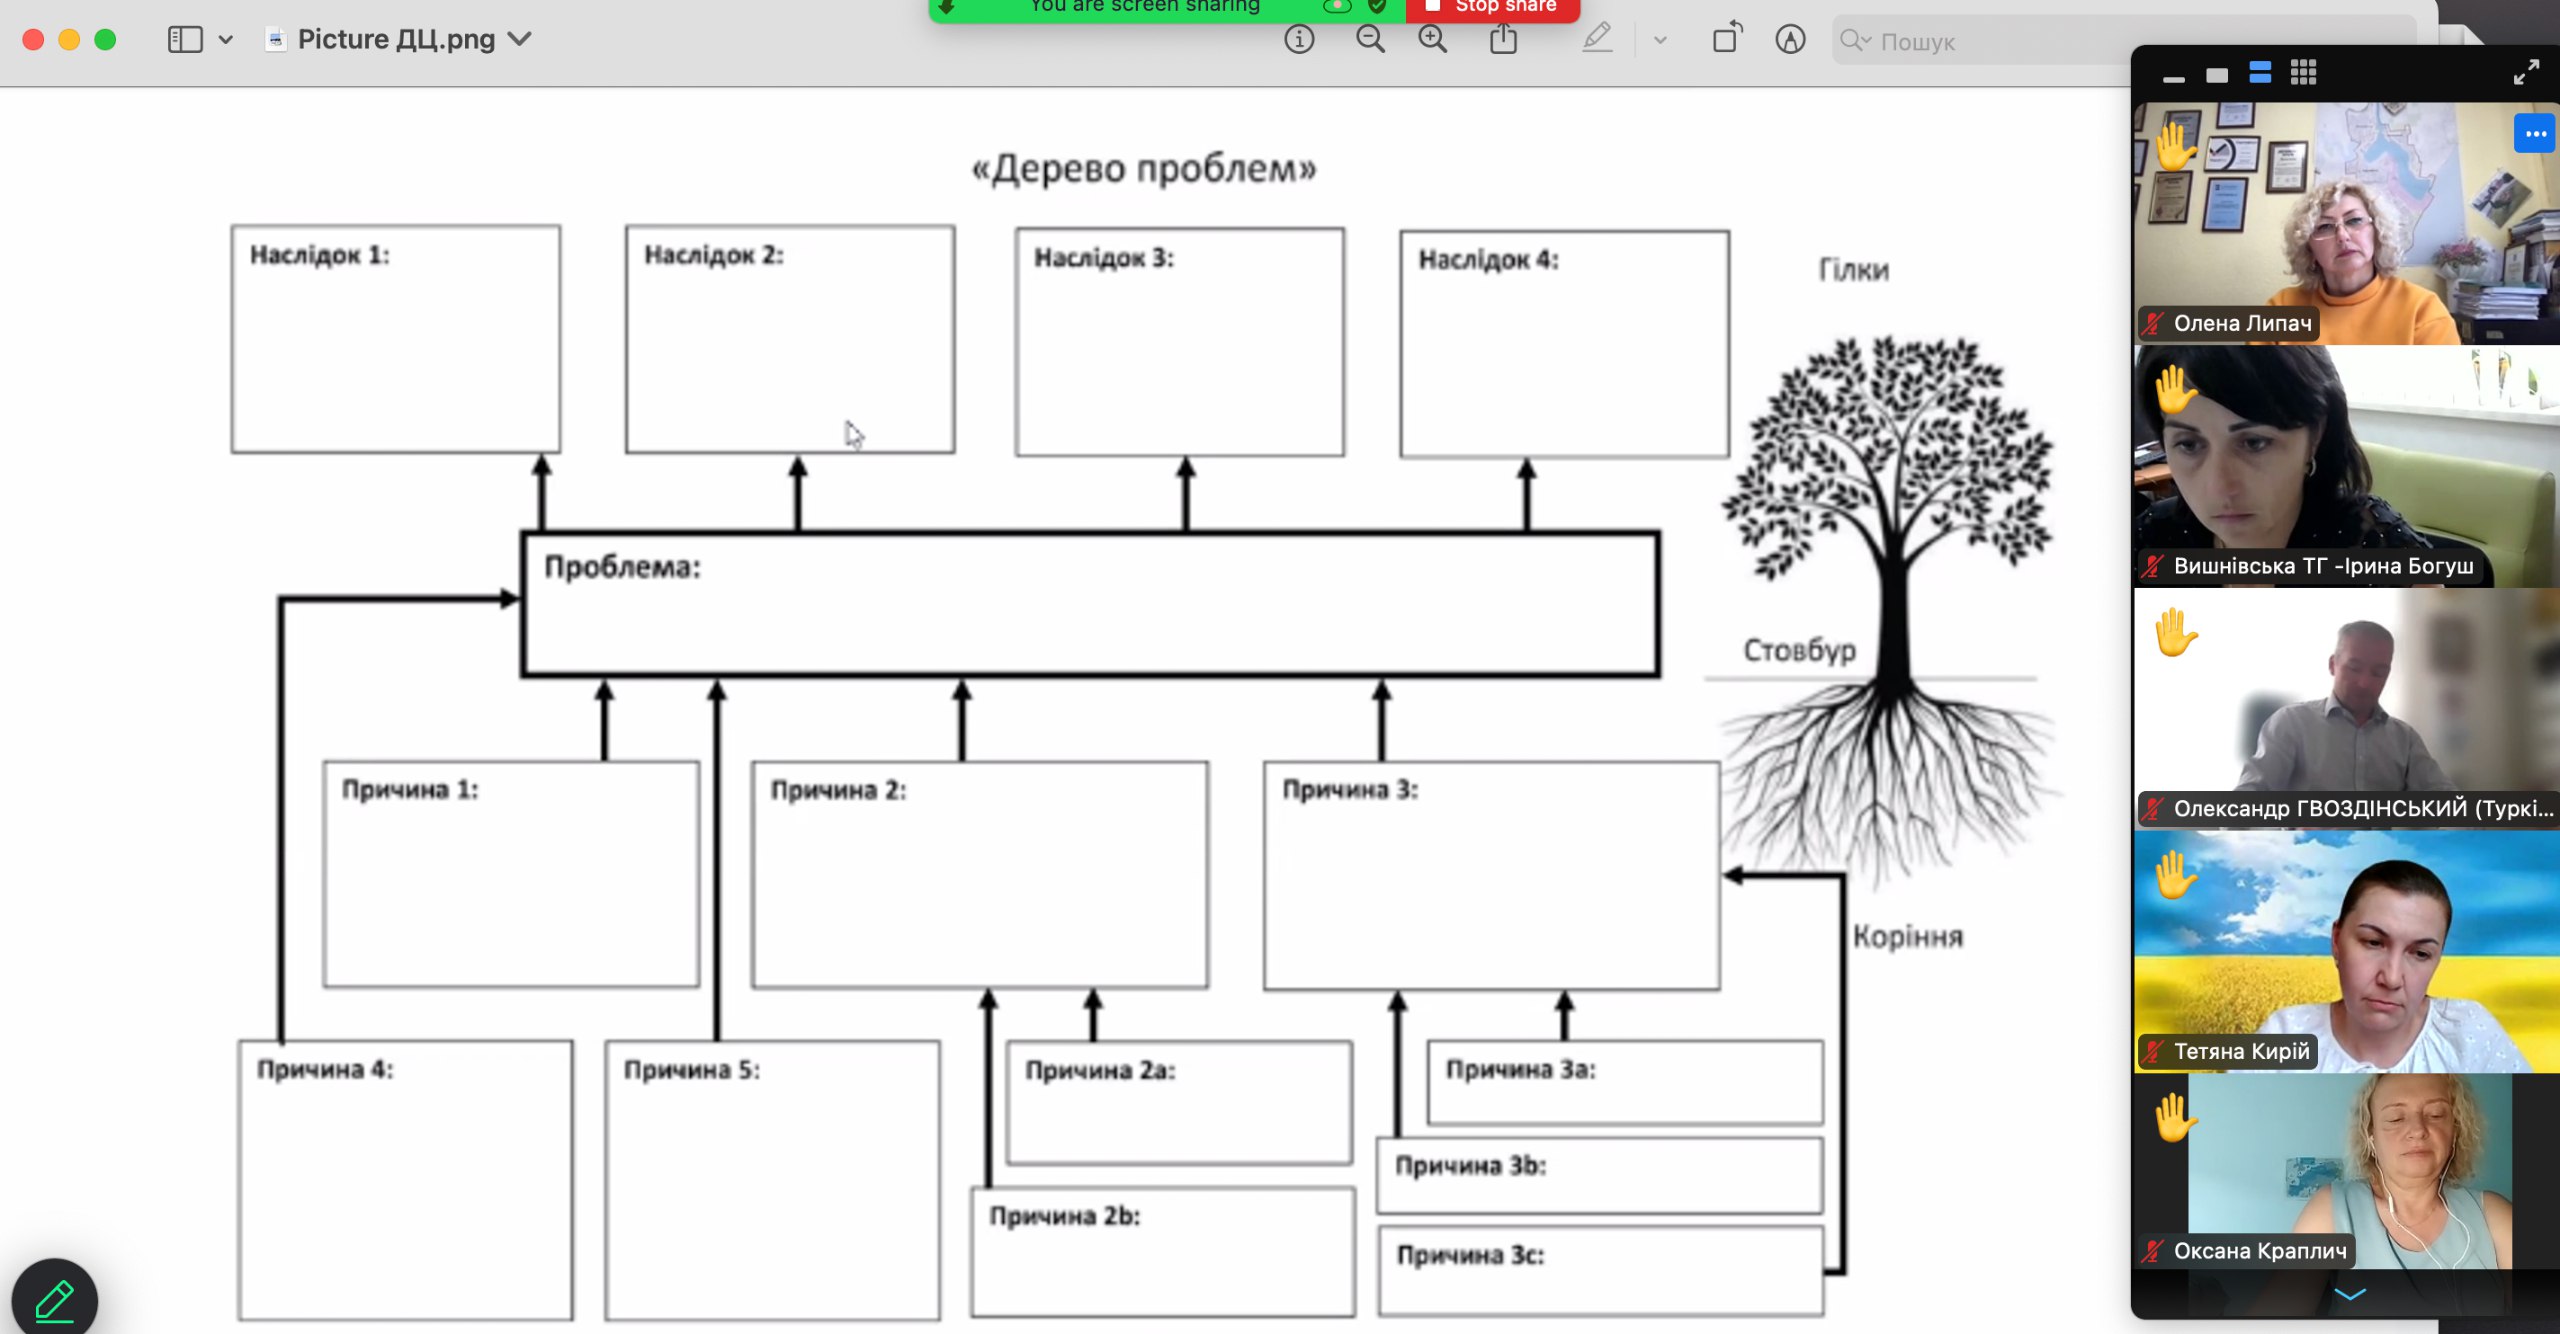Click the Олена Липач name label
This screenshot has height=1334, width=2560.
(x=2243, y=324)
